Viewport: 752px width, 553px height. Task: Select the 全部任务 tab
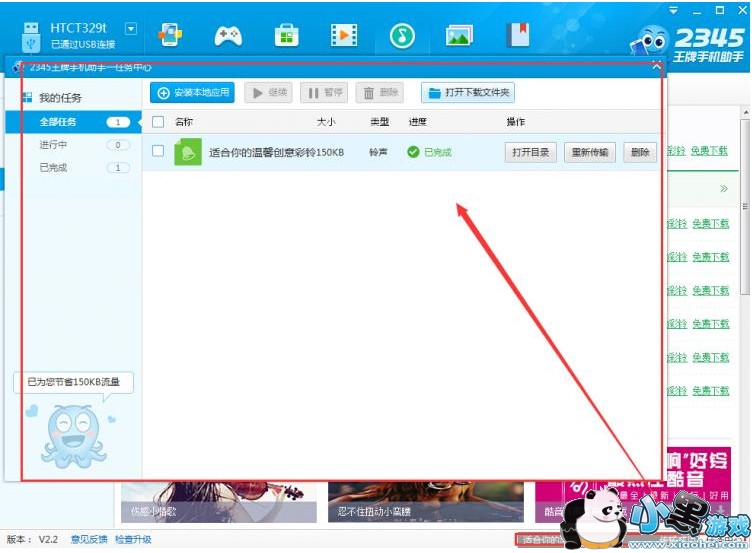coord(73,122)
